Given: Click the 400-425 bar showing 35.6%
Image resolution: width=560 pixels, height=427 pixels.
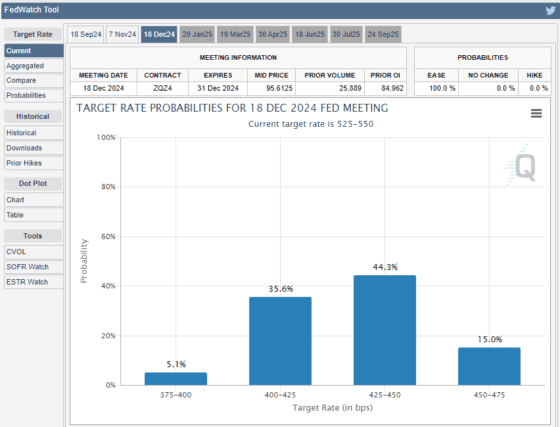Looking at the screenshot, I should coord(280,341).
